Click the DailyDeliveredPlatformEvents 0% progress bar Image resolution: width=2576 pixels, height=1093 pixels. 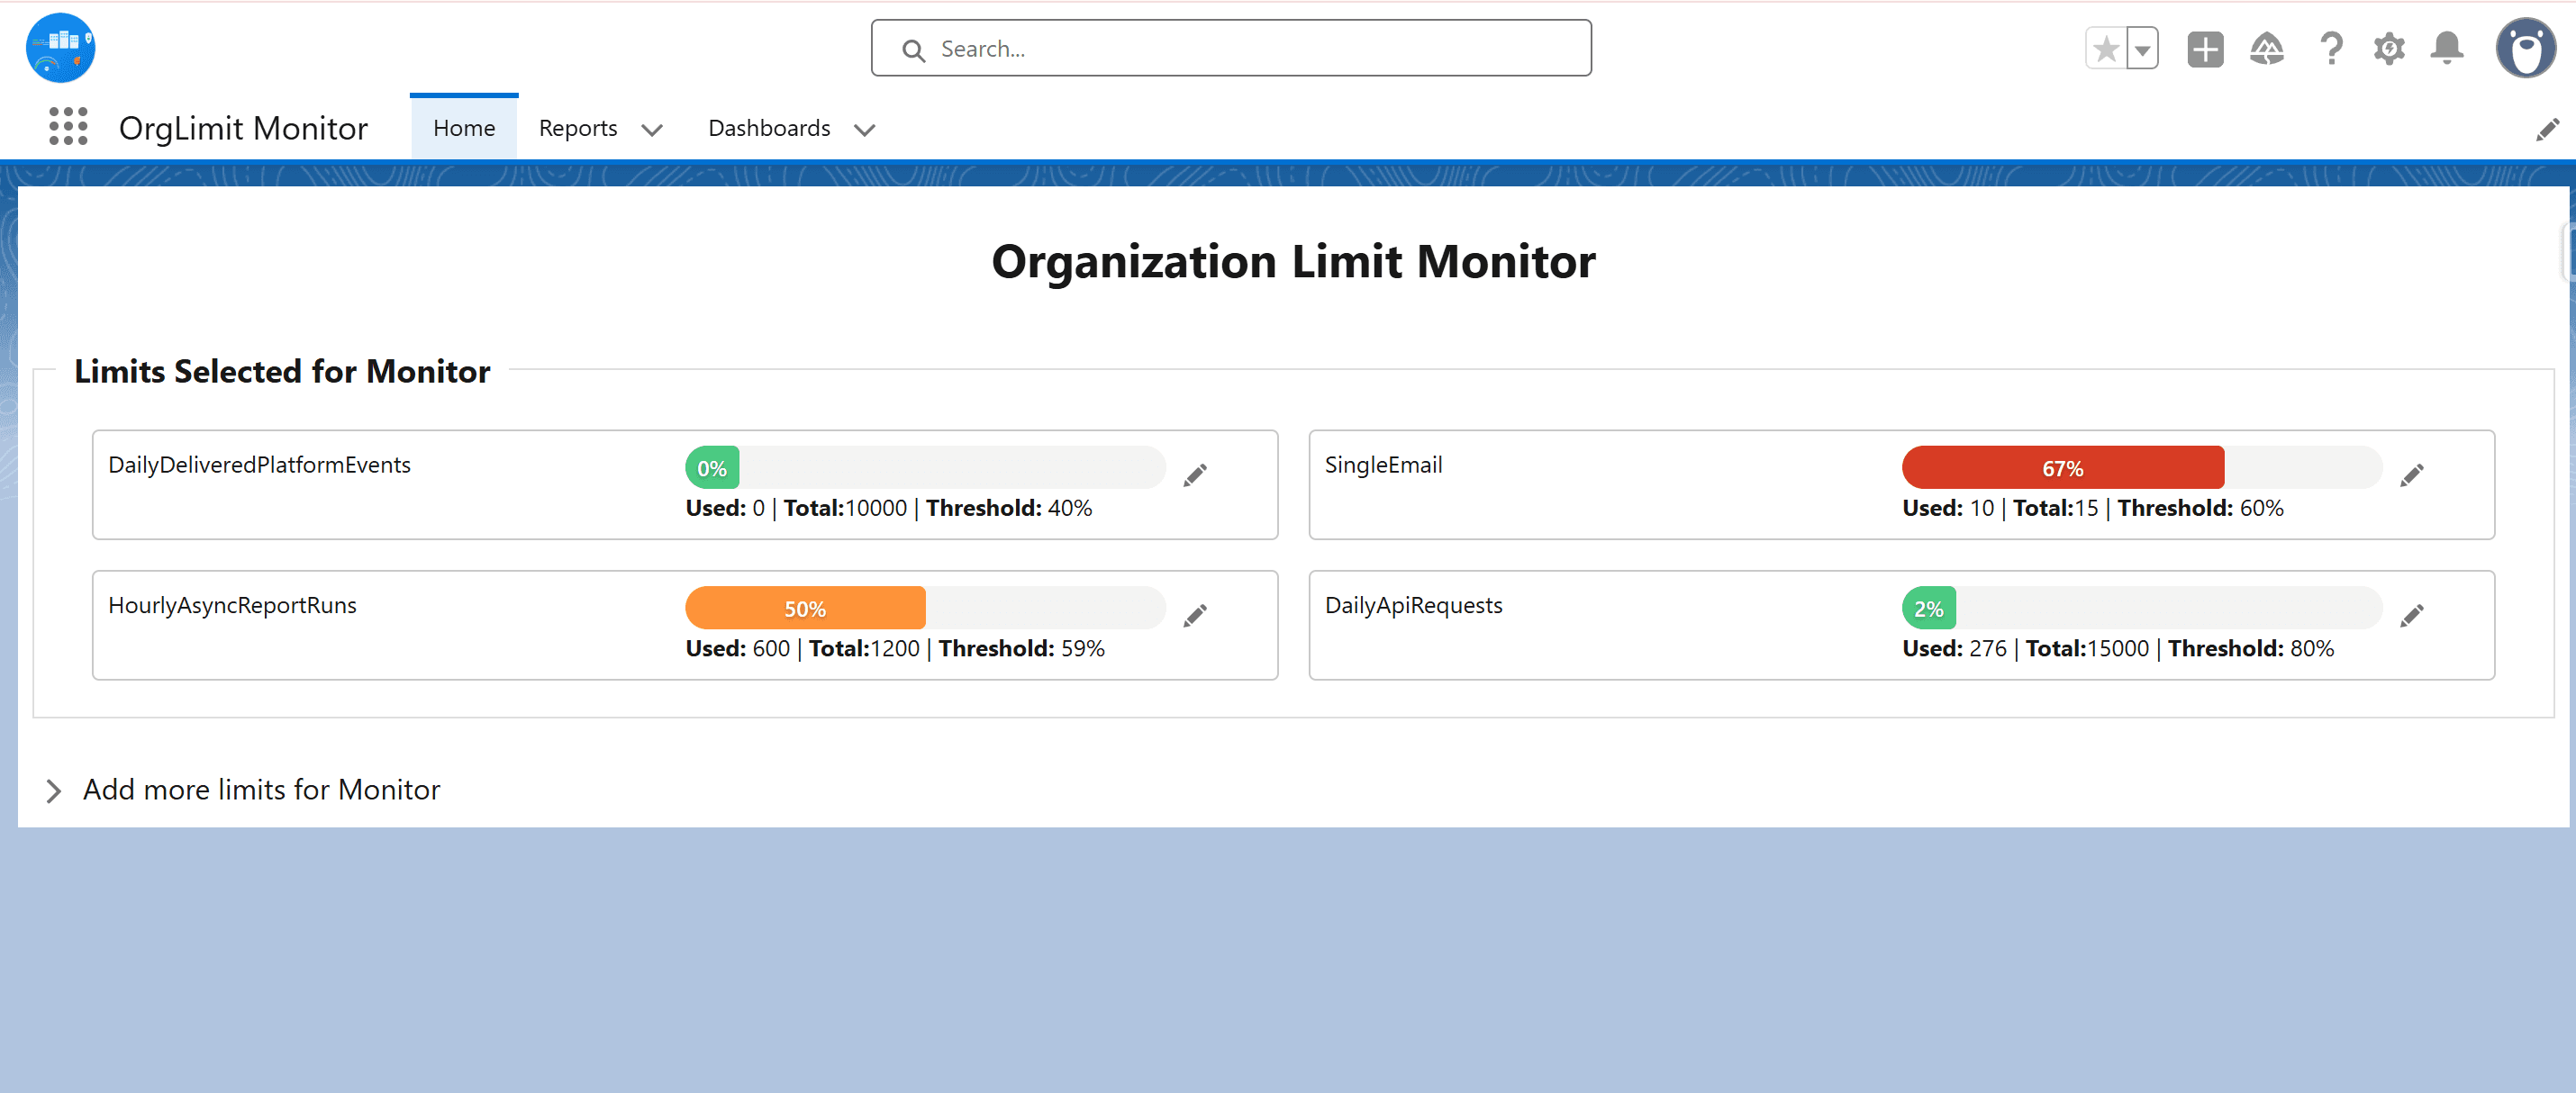[x=925, y=468]
